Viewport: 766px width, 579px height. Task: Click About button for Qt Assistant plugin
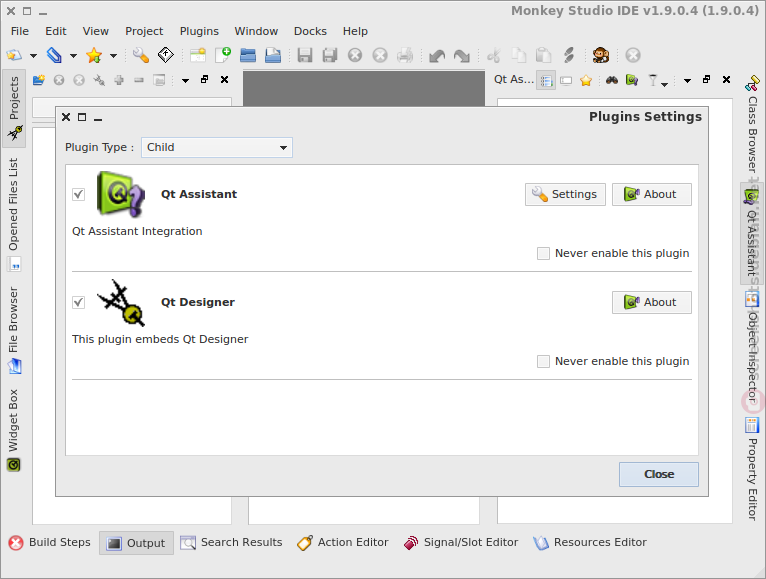point(652,194)
